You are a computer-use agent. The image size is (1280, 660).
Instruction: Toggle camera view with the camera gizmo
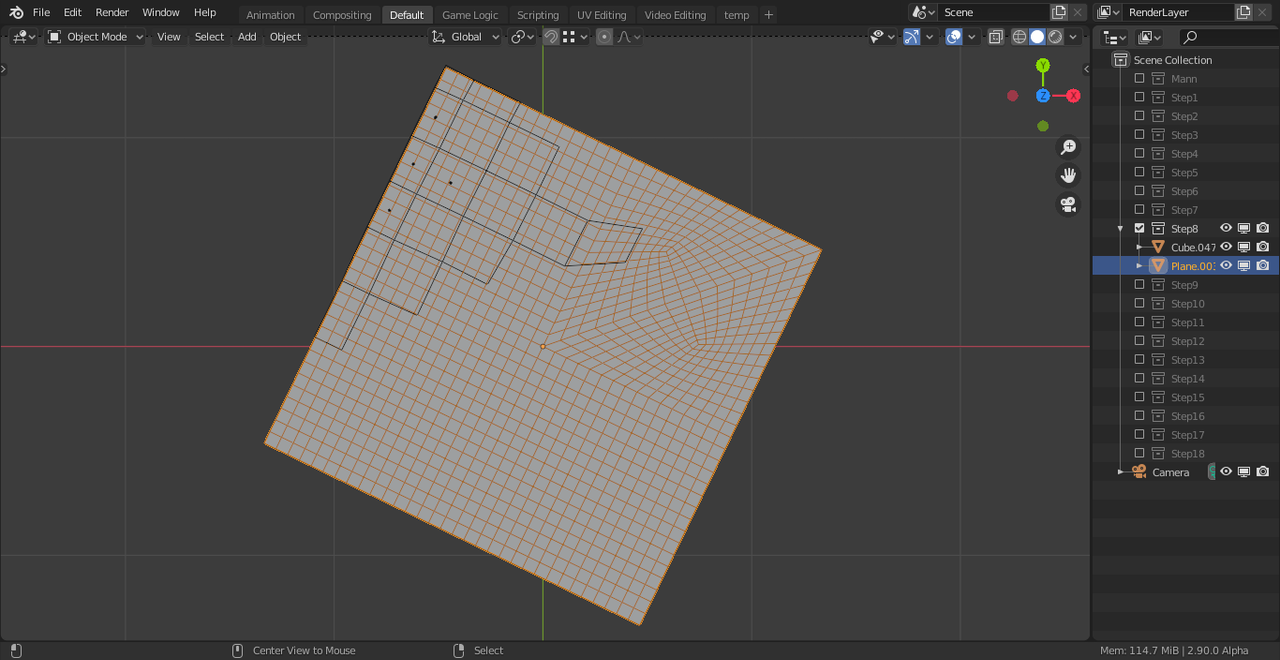click(1068, 205)
